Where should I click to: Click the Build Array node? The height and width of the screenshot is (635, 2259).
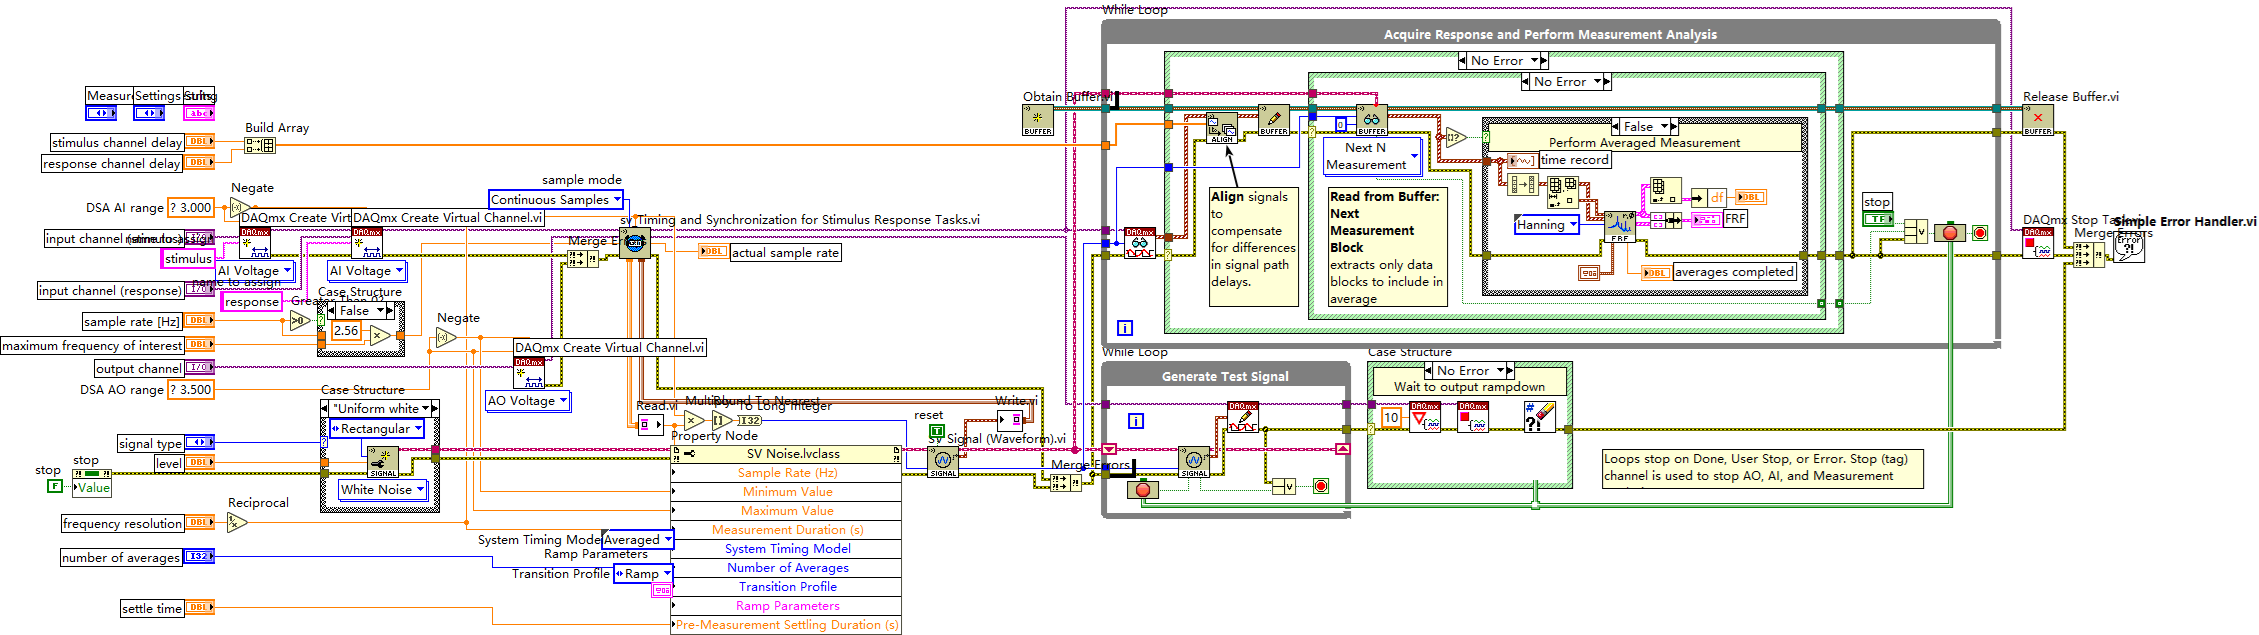coord(260,145)
